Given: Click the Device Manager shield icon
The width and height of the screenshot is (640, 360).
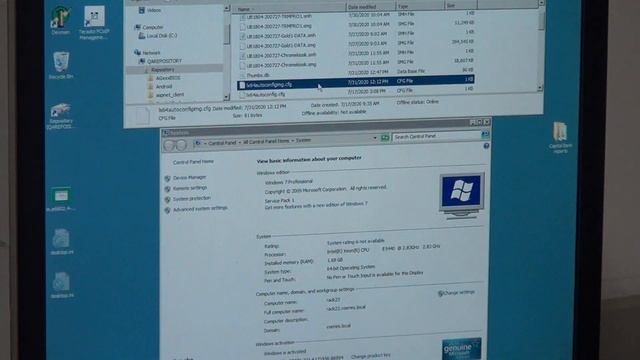Looking at the screenshot, I should tap(167, 179).
